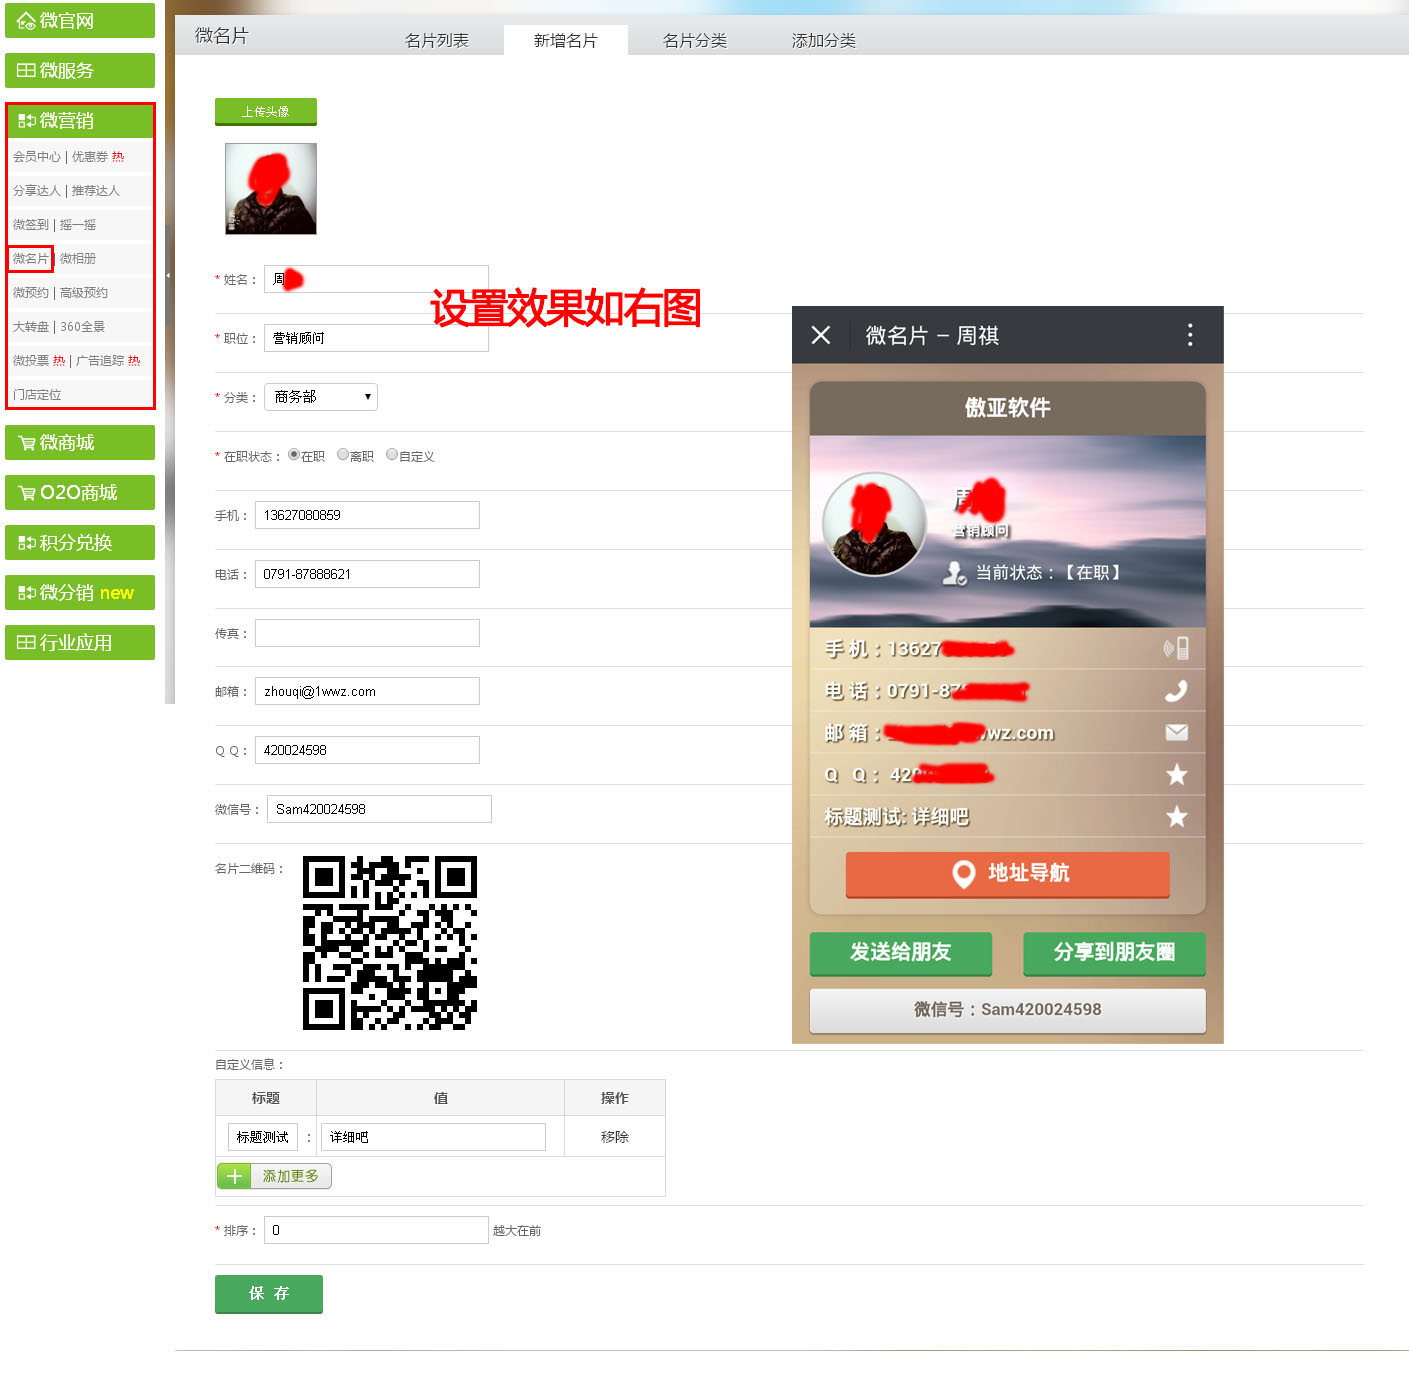The height and width of the screenshot is (1400, 1409).
Task: Click the phone call icon in card preview
Action: [1176, 691]
